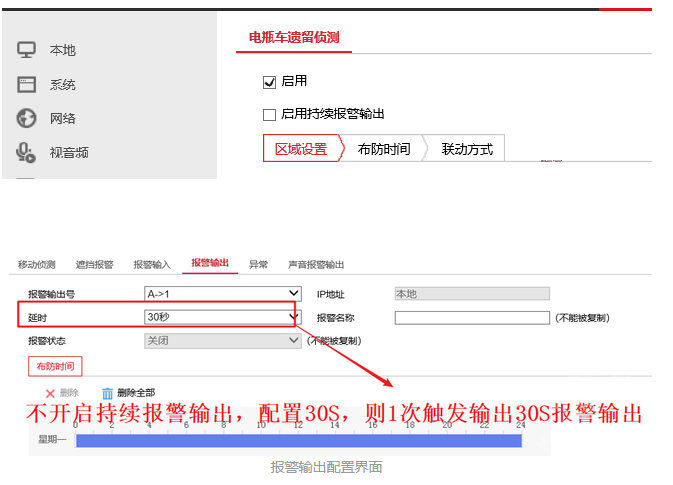Switch to the 联动方式 step tab
Viewport: 673px width, 485px height.
click(x=467, y=149)
